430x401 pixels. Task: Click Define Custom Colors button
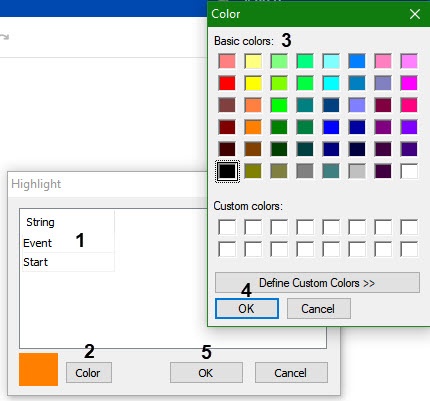pos(317,283)
